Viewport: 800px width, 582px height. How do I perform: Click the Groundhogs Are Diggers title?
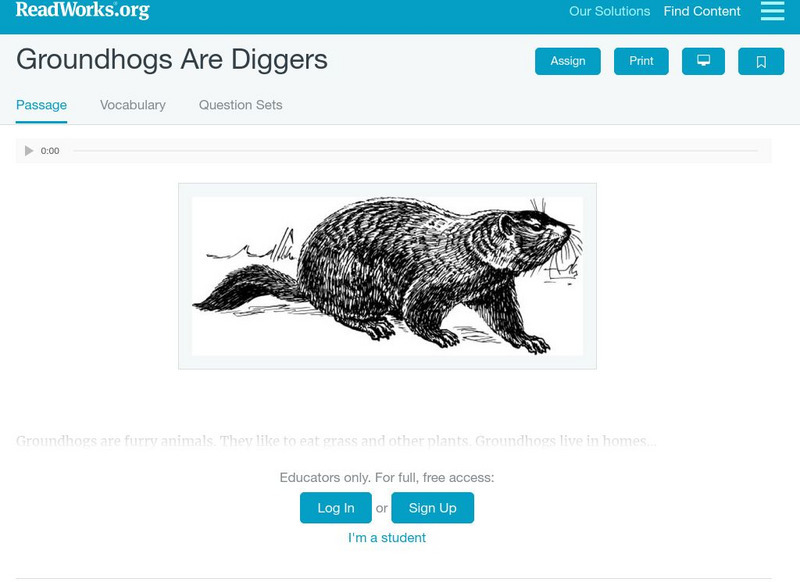[171, 60]
